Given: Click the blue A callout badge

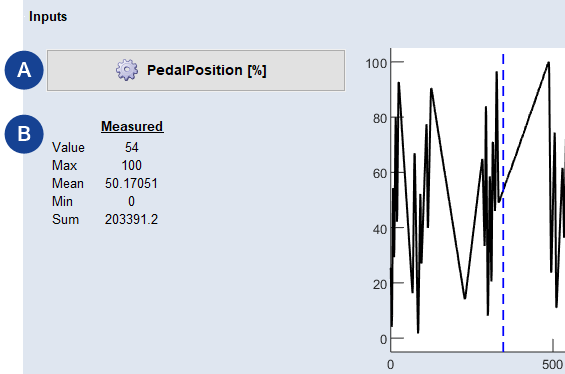Looking at the screenshot, I should [24, 70].
